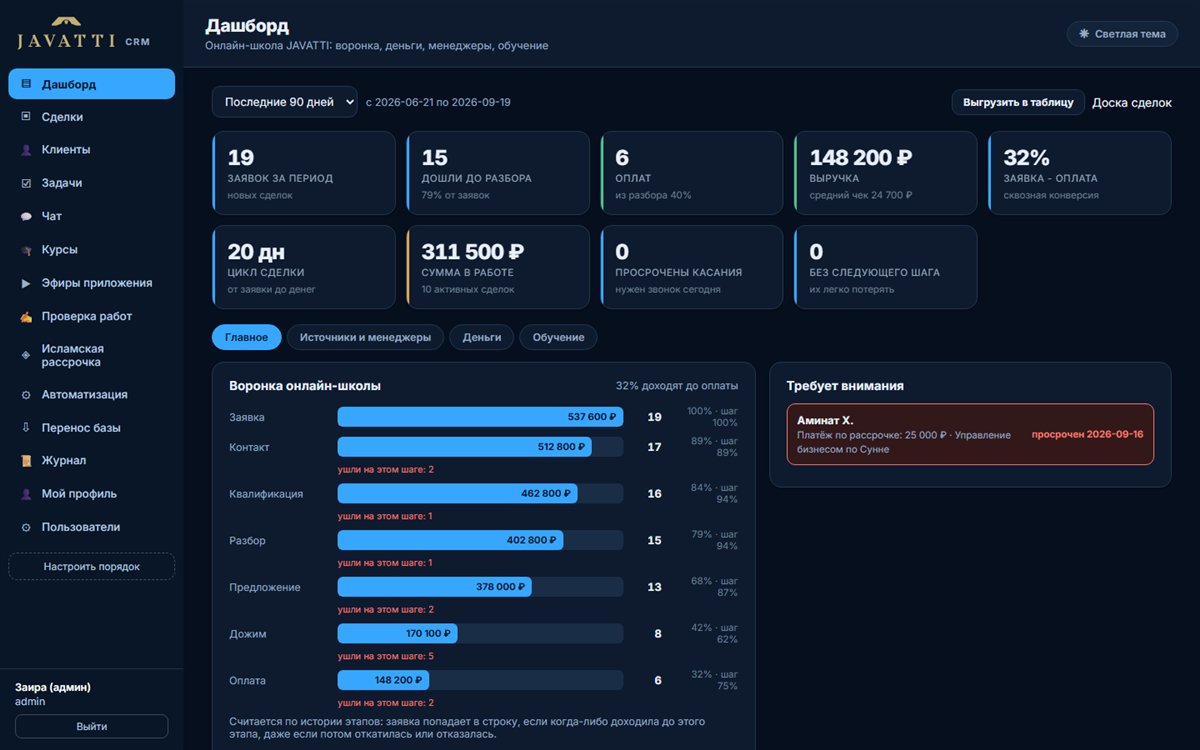The image size is (1200, 750).
Task: Click the 32% заявка-оплата conversion card
Action: pos(1080,173)
